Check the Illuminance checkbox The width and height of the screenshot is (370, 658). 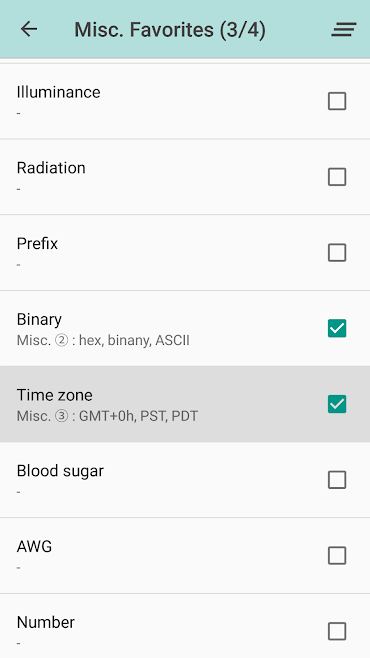[x=337, y=101]
